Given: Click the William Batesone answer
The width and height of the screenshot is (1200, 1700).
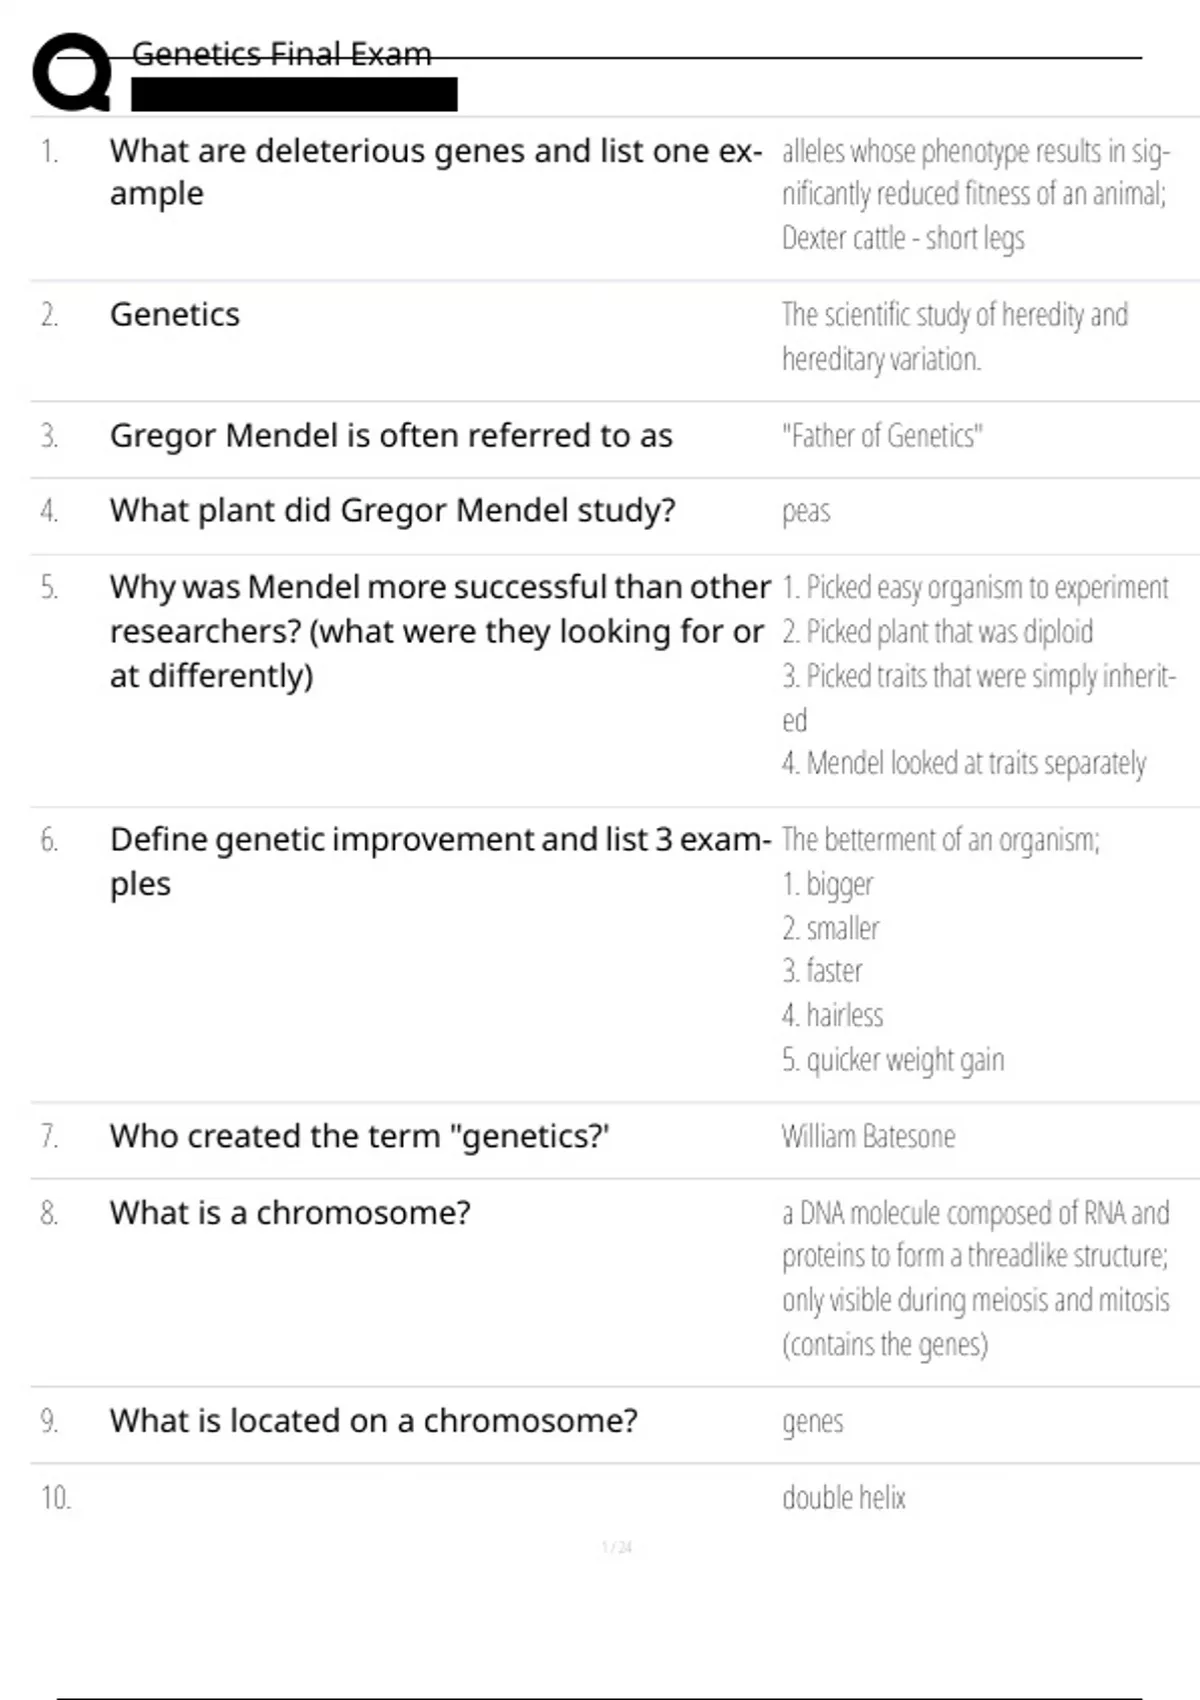Looking at the screenshot, I should point(868,1137).
